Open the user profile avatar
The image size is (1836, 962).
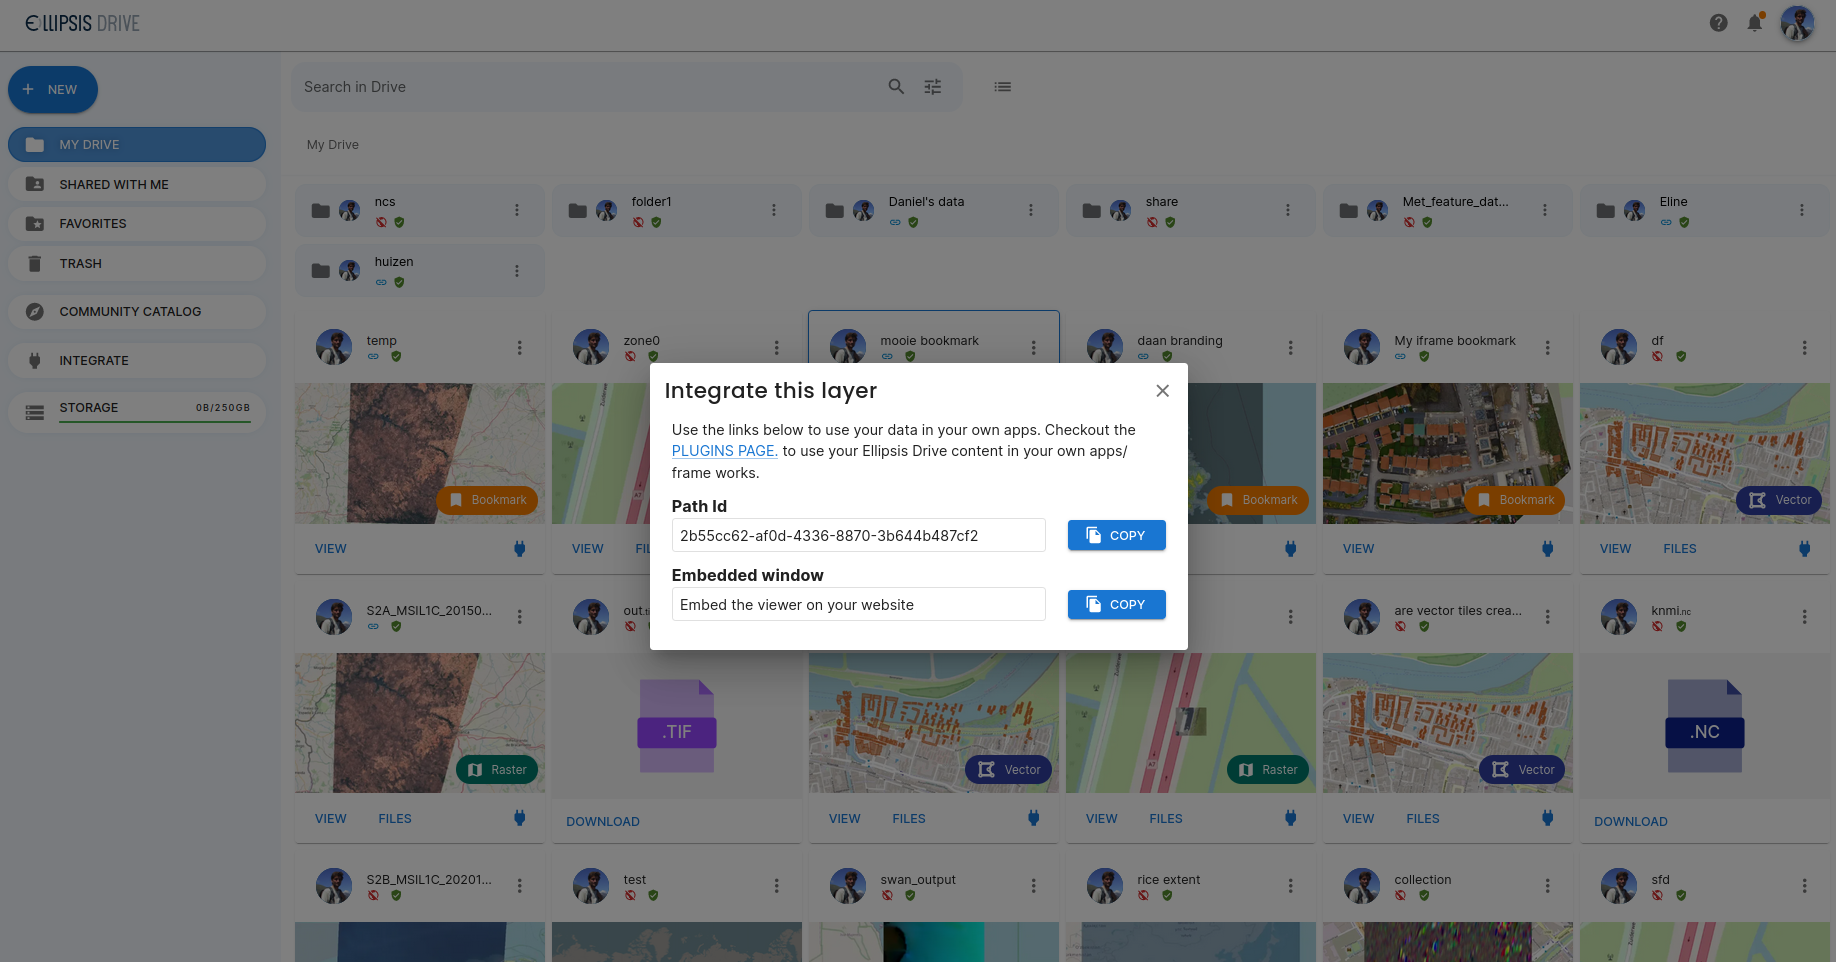[x=1797, y=23]
